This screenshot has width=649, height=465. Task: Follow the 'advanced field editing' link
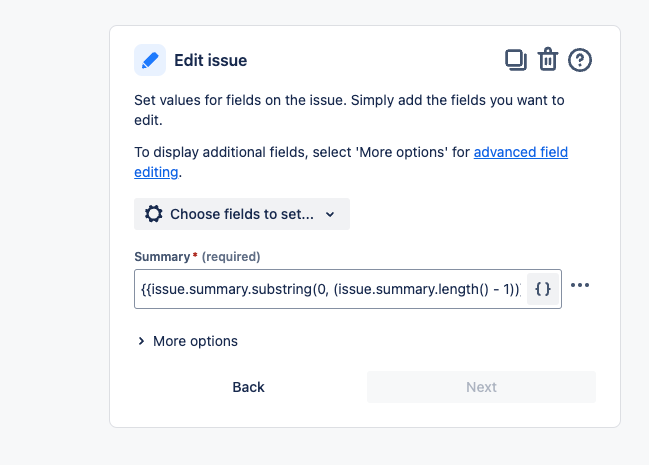(x=520, y=153)
